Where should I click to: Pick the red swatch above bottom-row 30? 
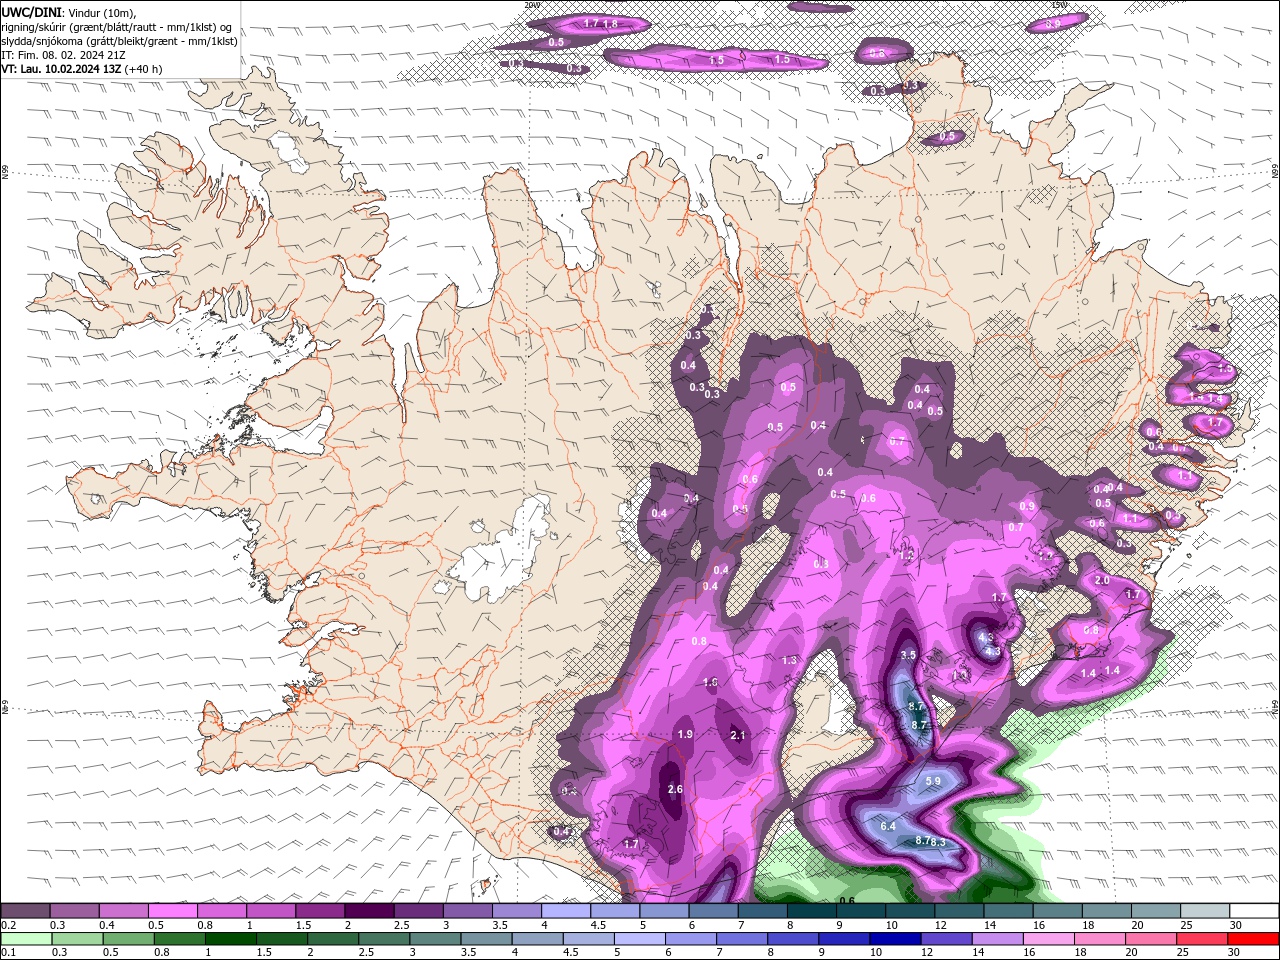point(1254,939)
